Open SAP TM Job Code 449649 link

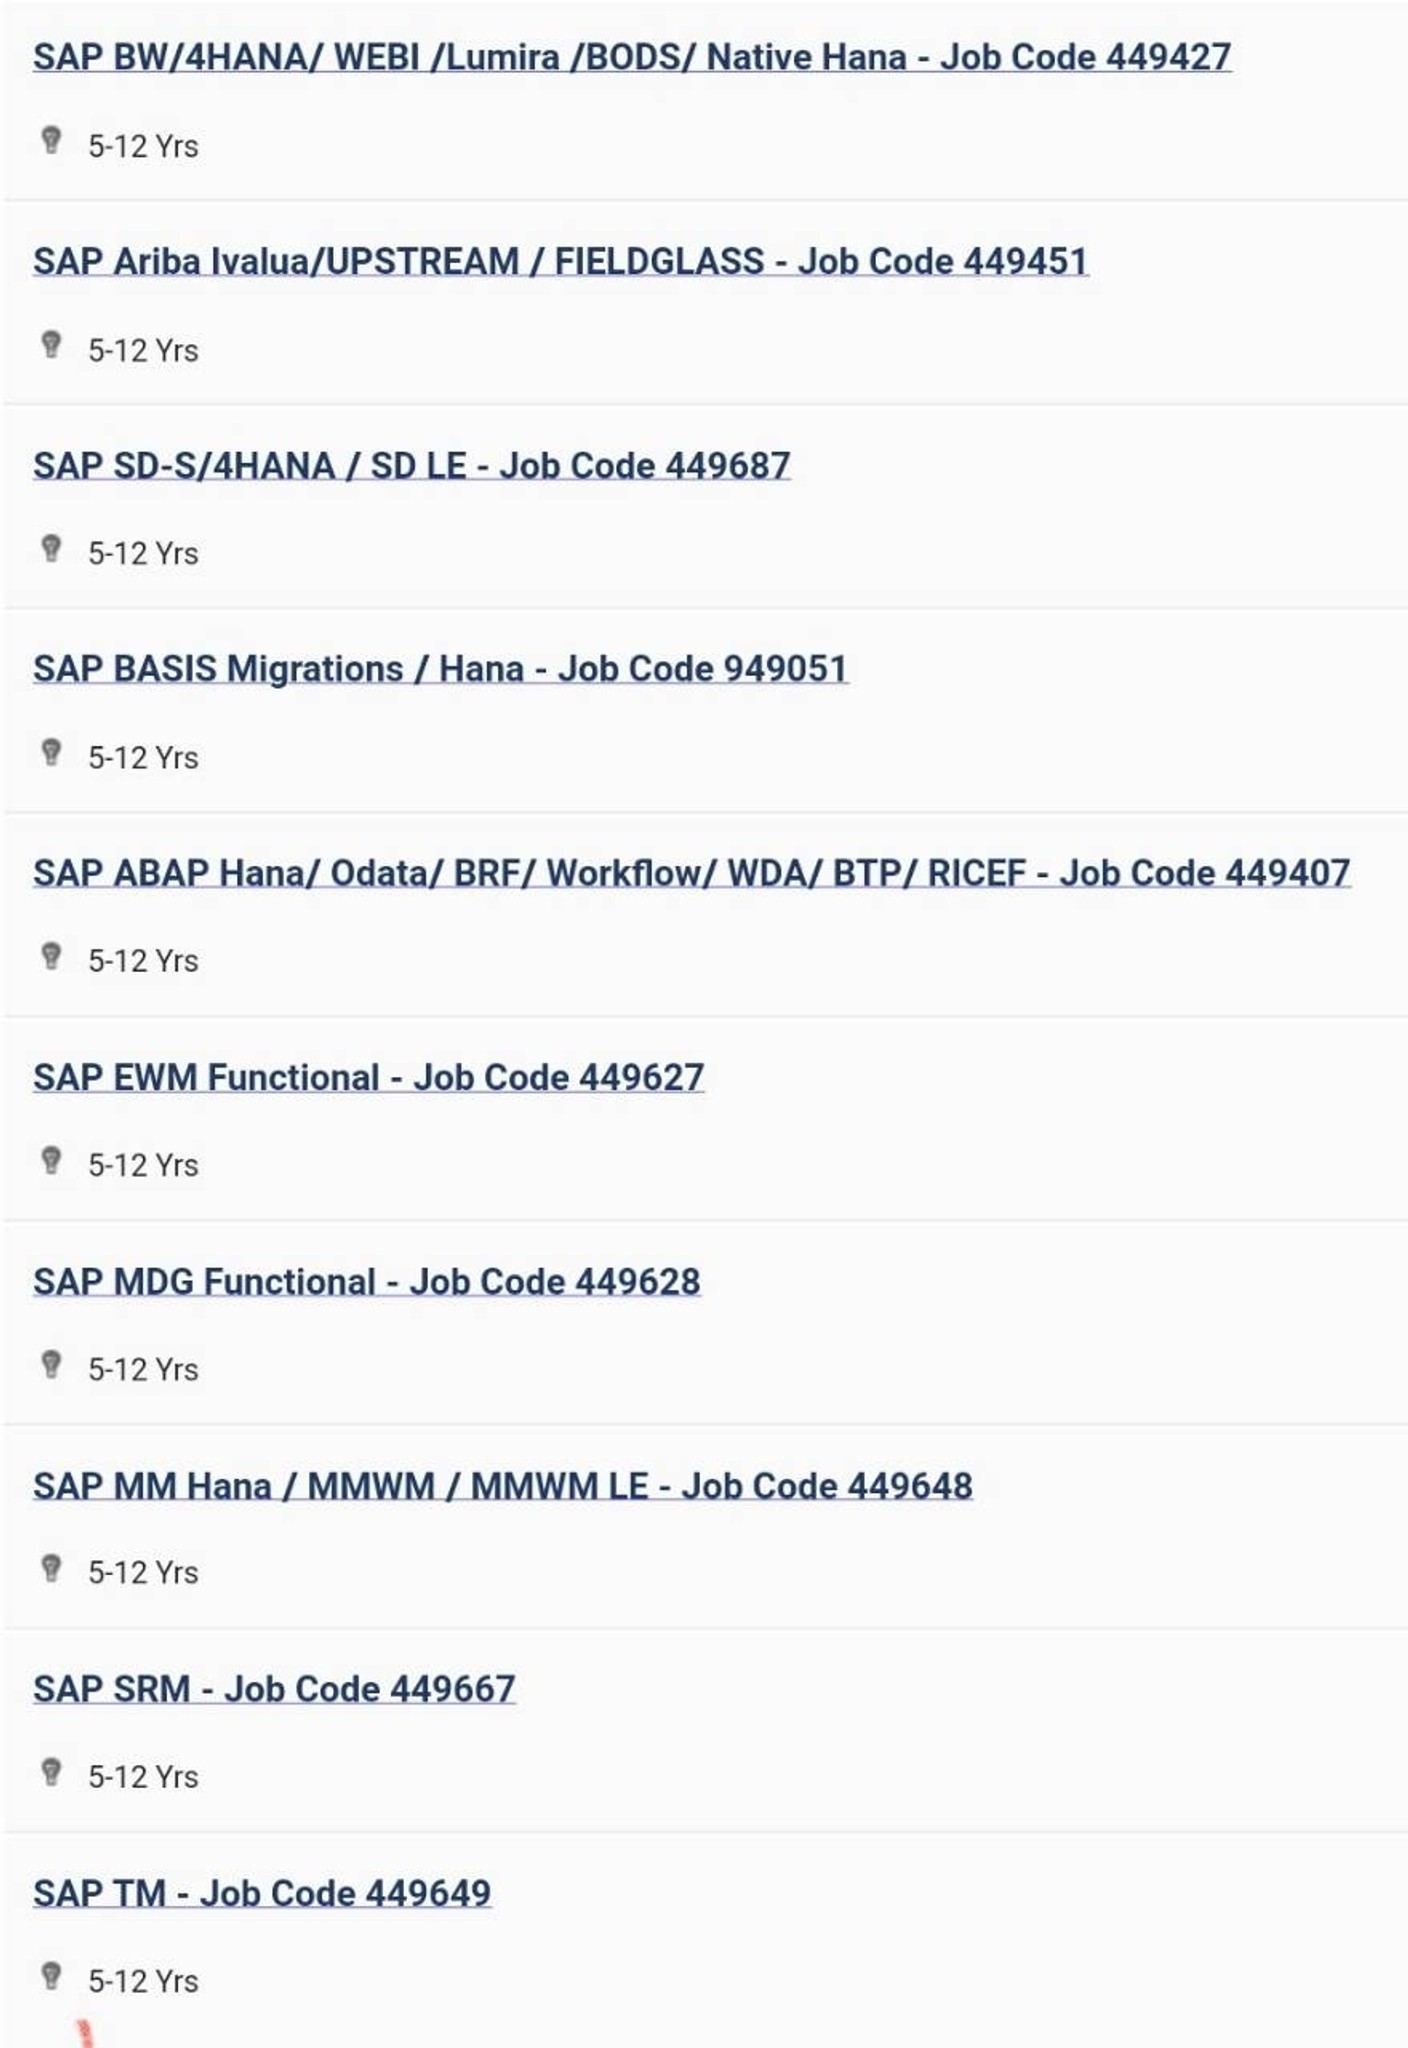pyautogui.click(x=262, y=1894)
